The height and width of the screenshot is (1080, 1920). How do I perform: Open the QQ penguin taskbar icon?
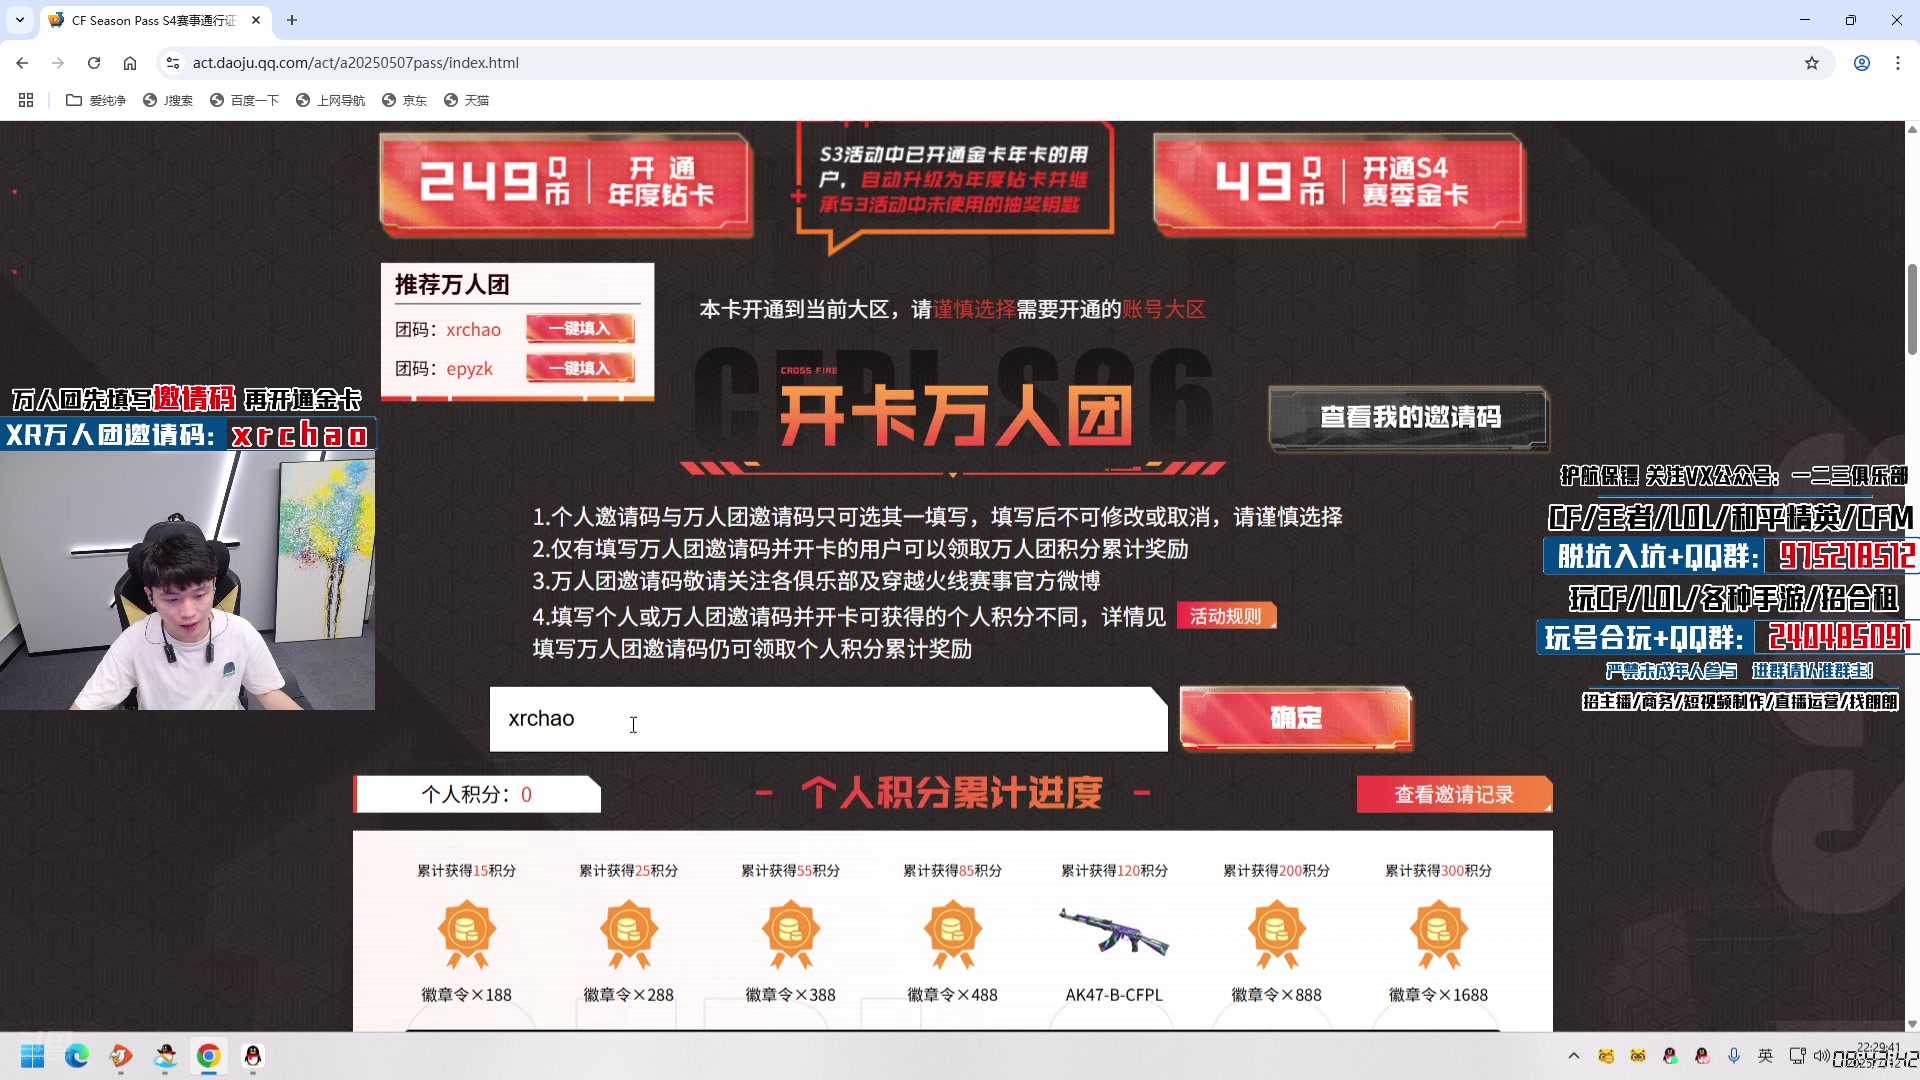(253, 1056)
